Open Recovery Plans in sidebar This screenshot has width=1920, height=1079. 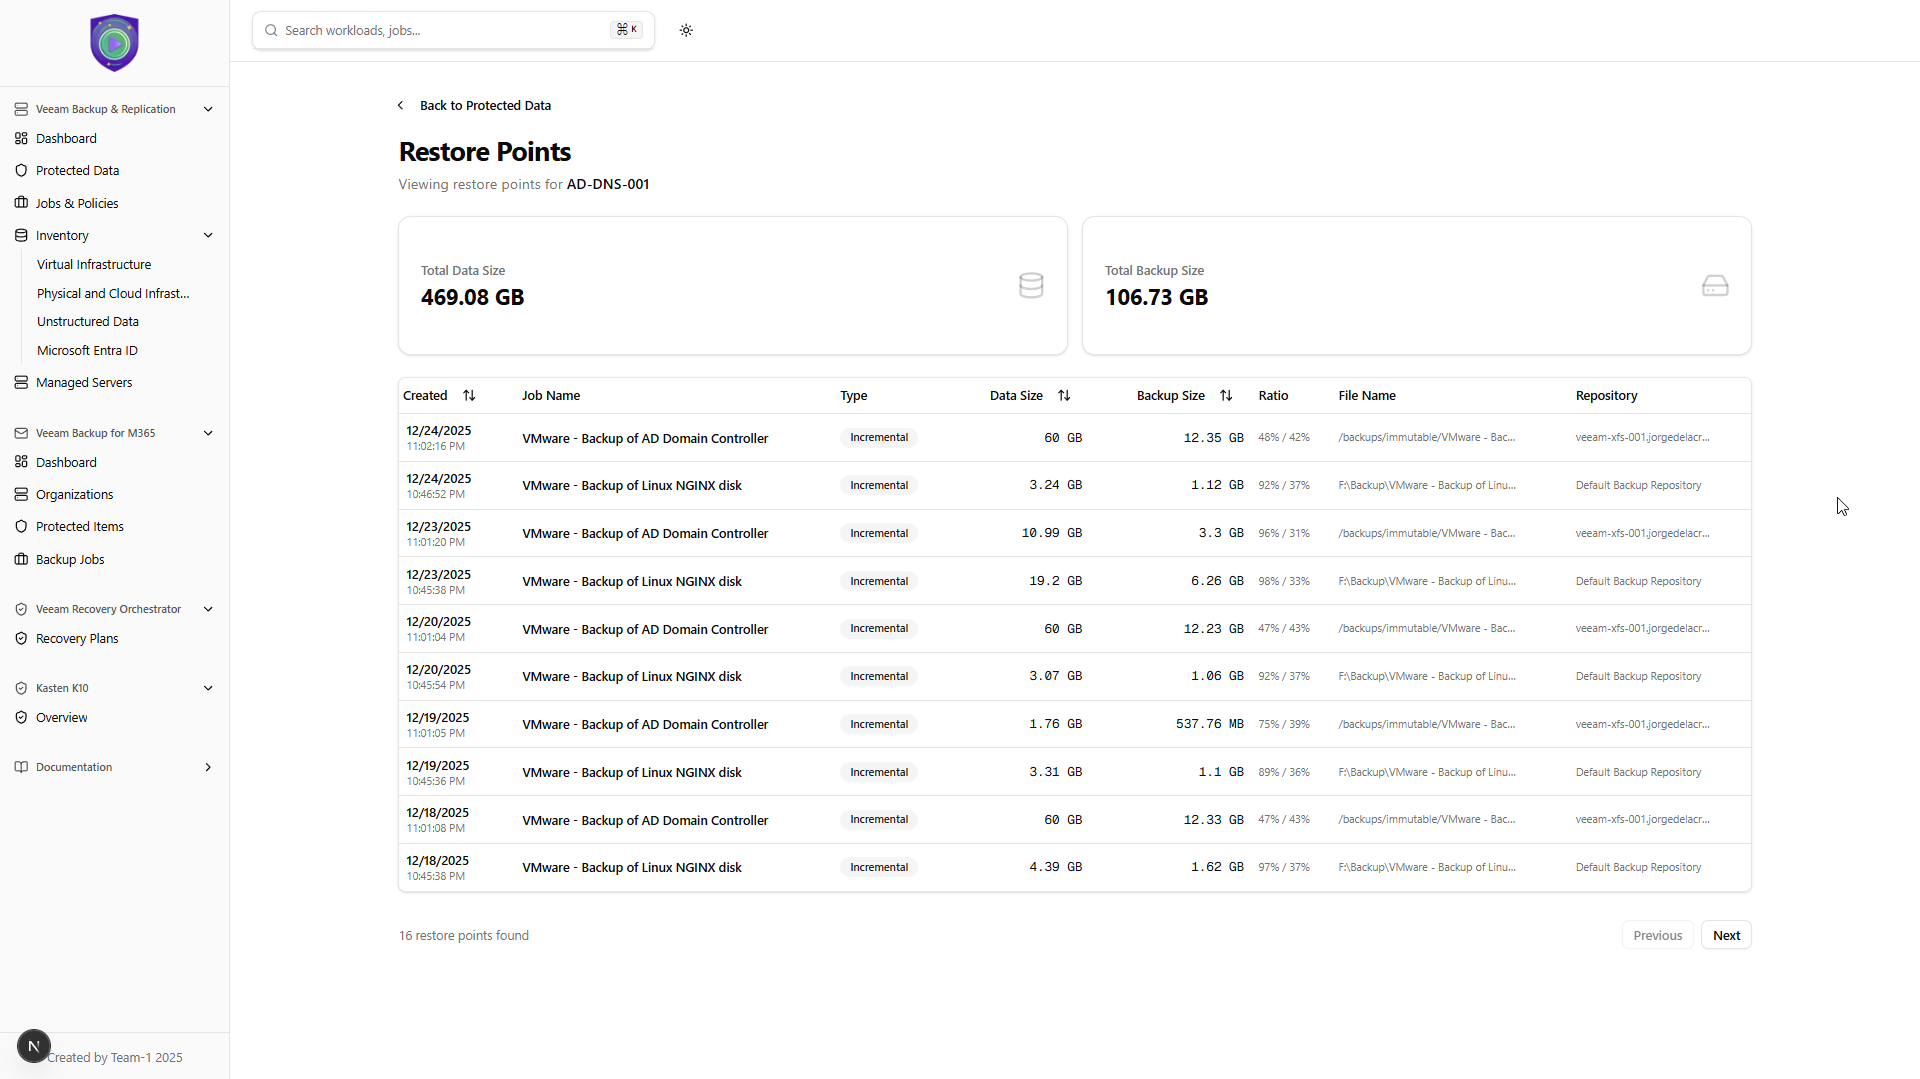click(77, 638)
